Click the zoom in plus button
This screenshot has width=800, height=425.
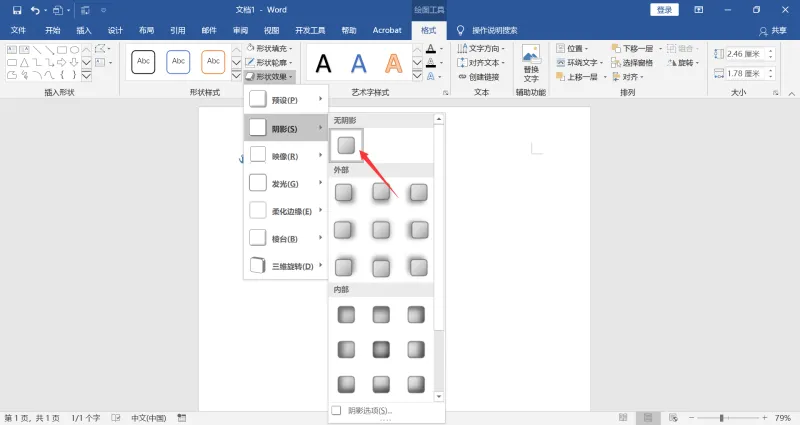pos(764,418)
